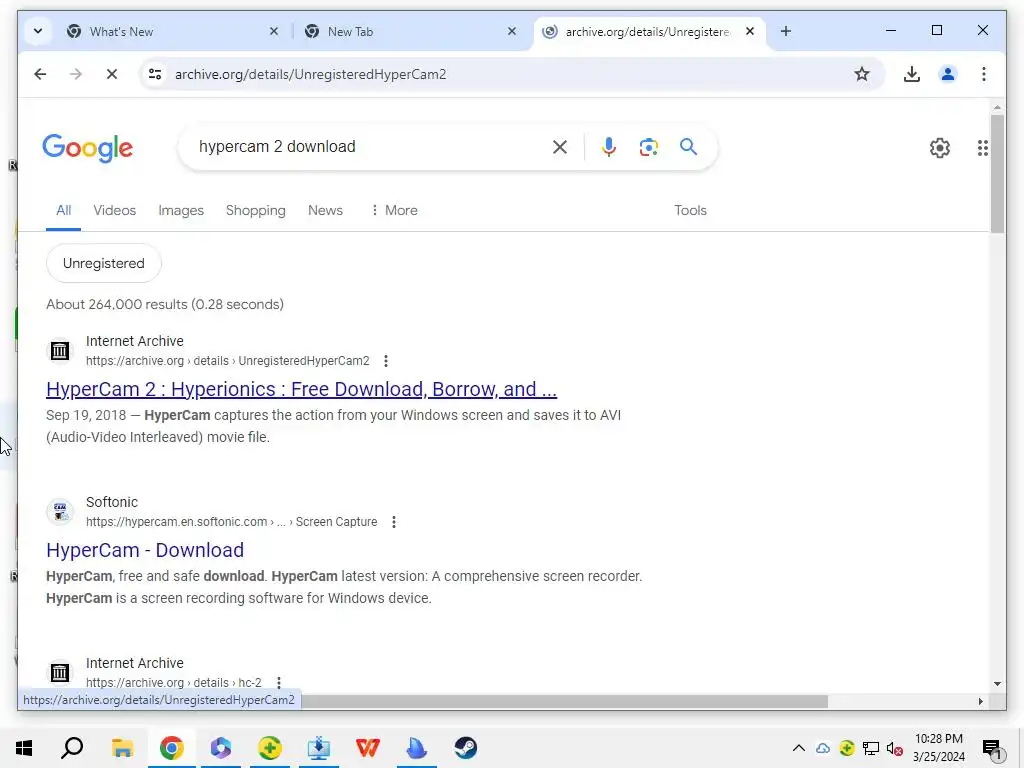Open options for the Softonic result
Image resolution: width=1024 pixels, height=768 pixels.
(x=394, y=522)
